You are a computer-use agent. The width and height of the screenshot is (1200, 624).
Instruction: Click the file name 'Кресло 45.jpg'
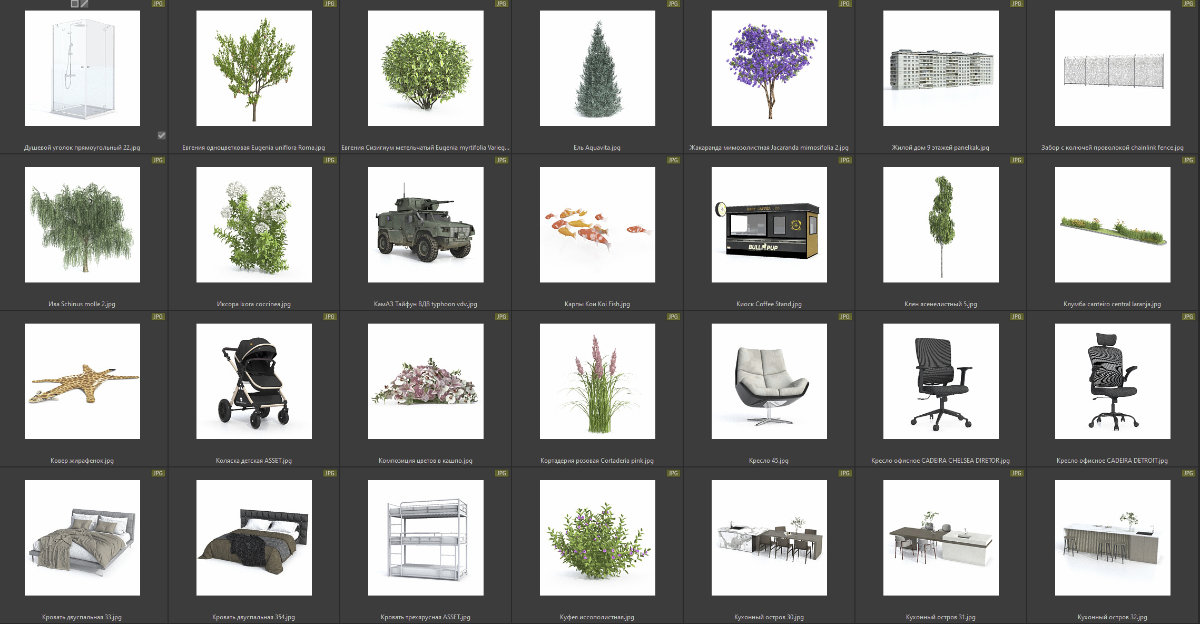pos(769,461)
